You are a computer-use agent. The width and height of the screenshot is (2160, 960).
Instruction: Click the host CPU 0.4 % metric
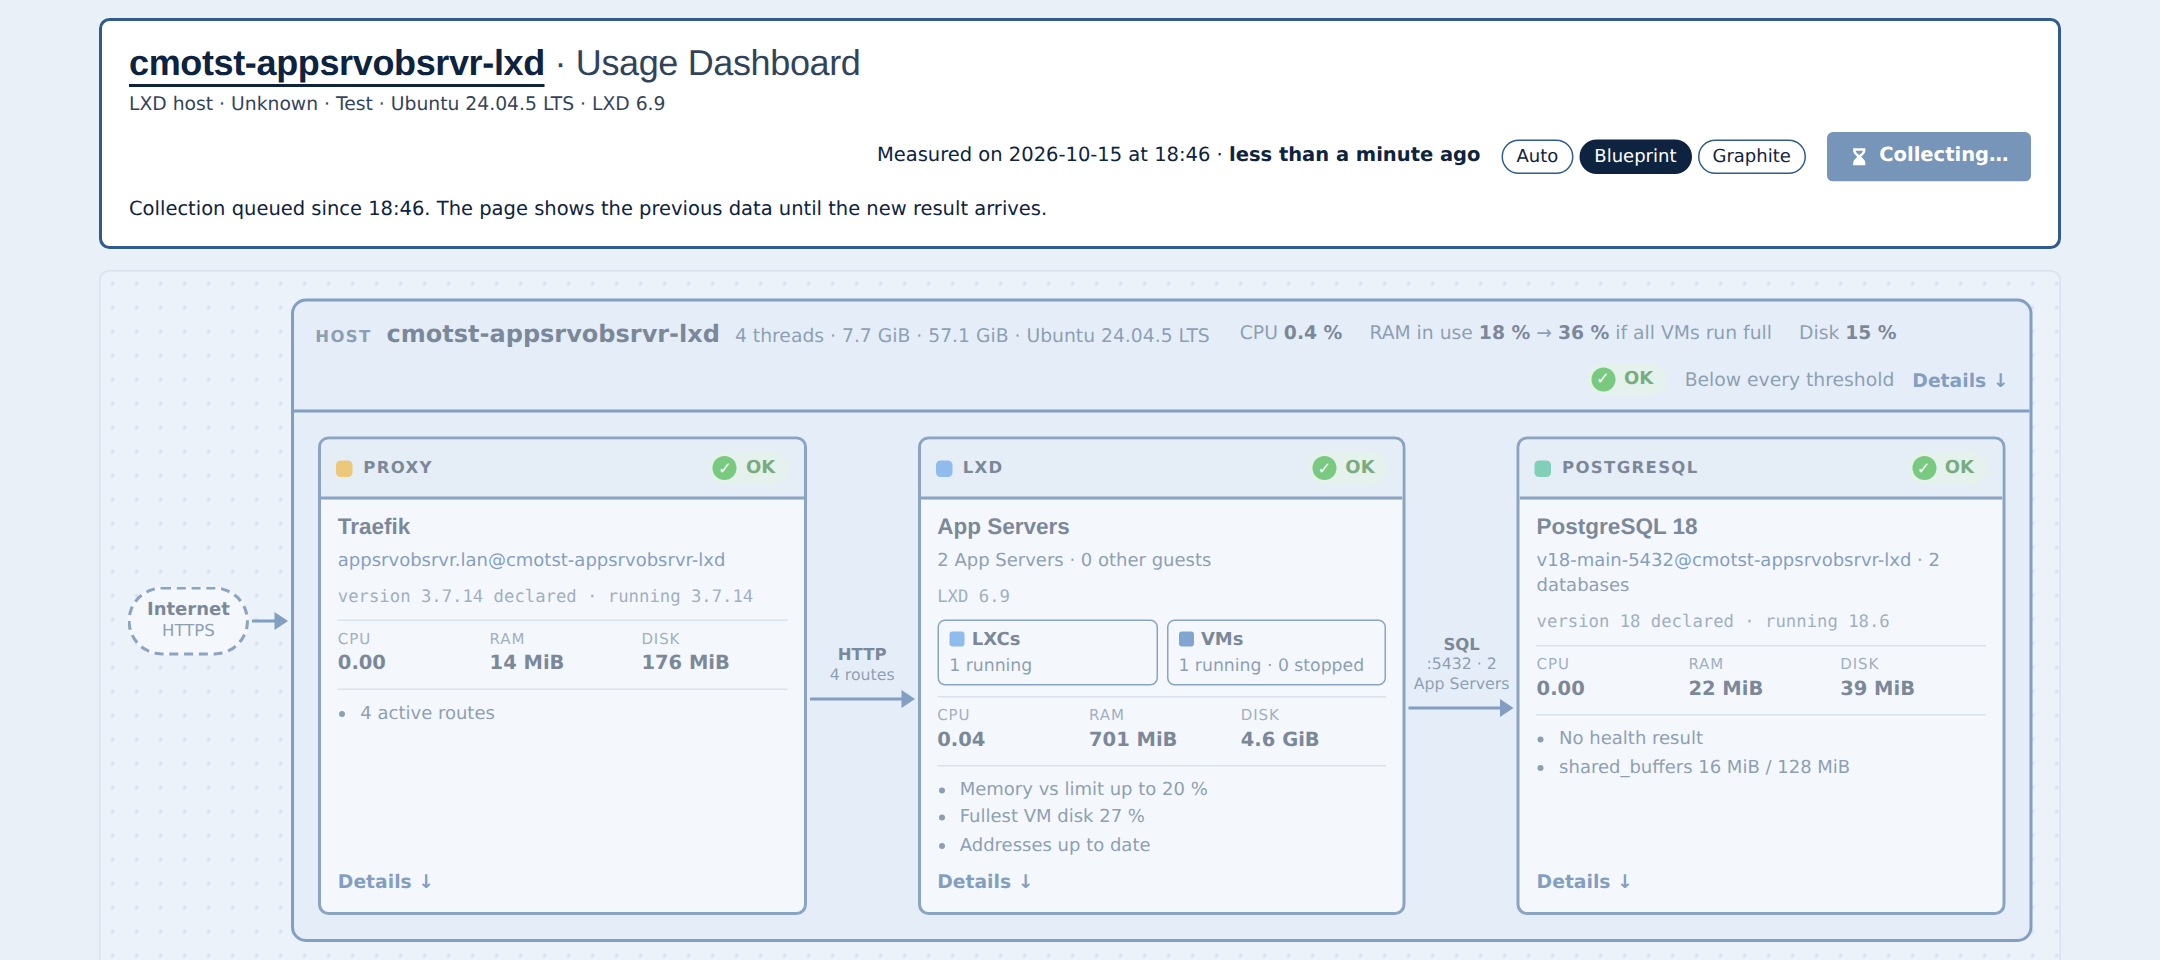click(1290, 333)
